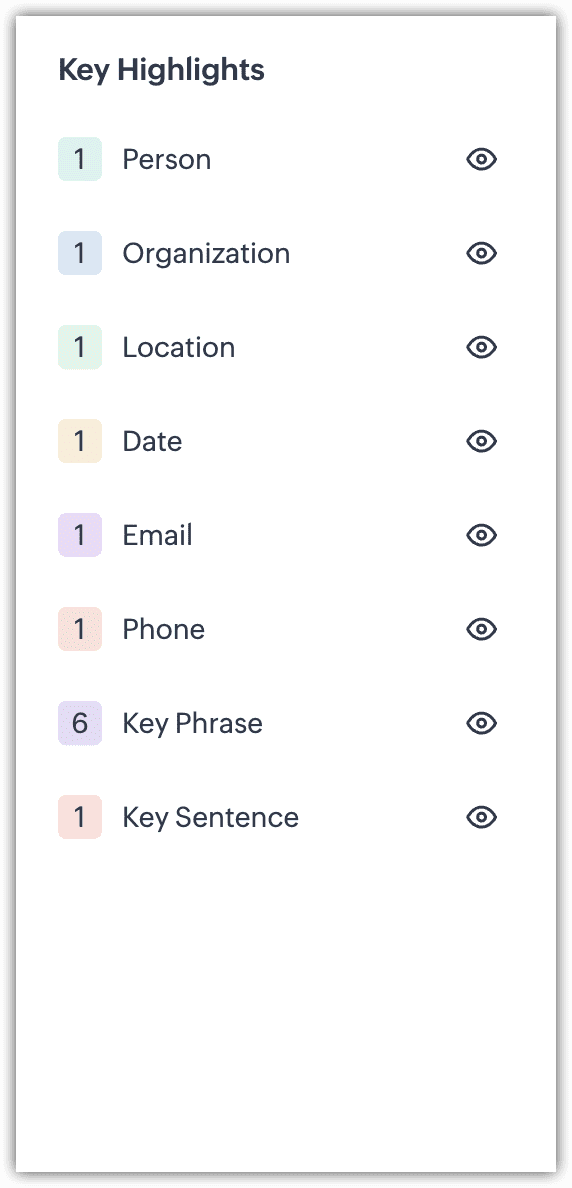Click the eye icon beside Date

(x=481, y=441)
